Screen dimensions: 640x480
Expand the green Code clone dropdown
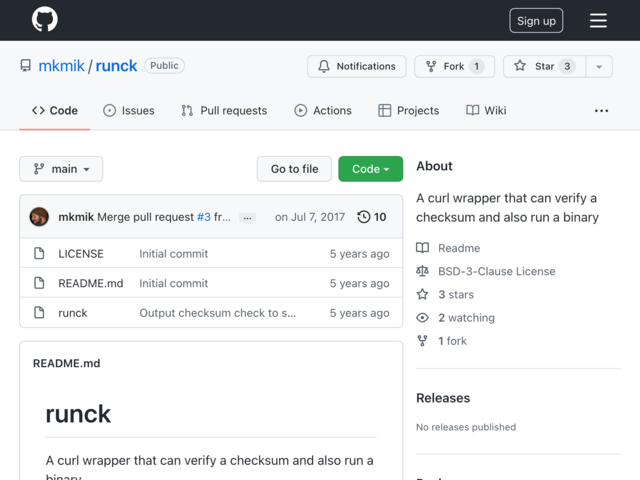[371, 169]
